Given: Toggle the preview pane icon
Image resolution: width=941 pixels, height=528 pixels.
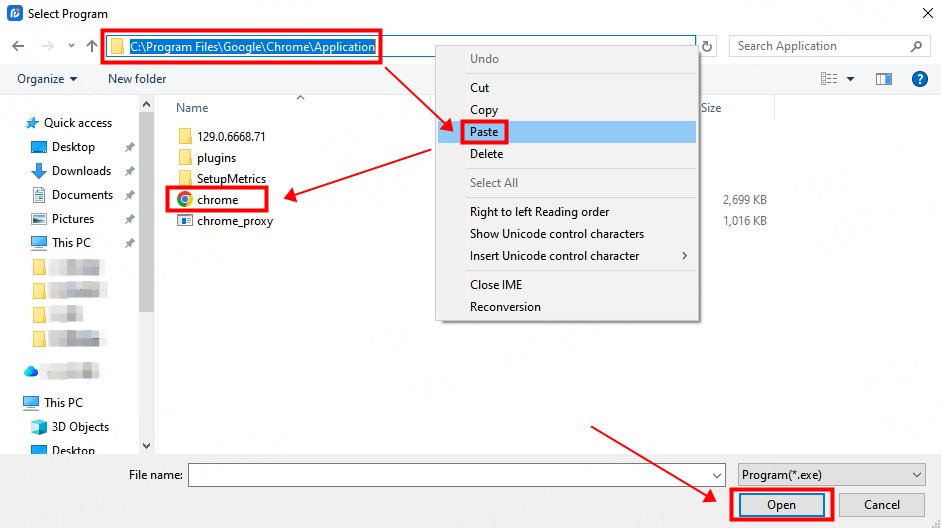Looking at the screenshot, I should pyautogui.click(x=884, y=79).
